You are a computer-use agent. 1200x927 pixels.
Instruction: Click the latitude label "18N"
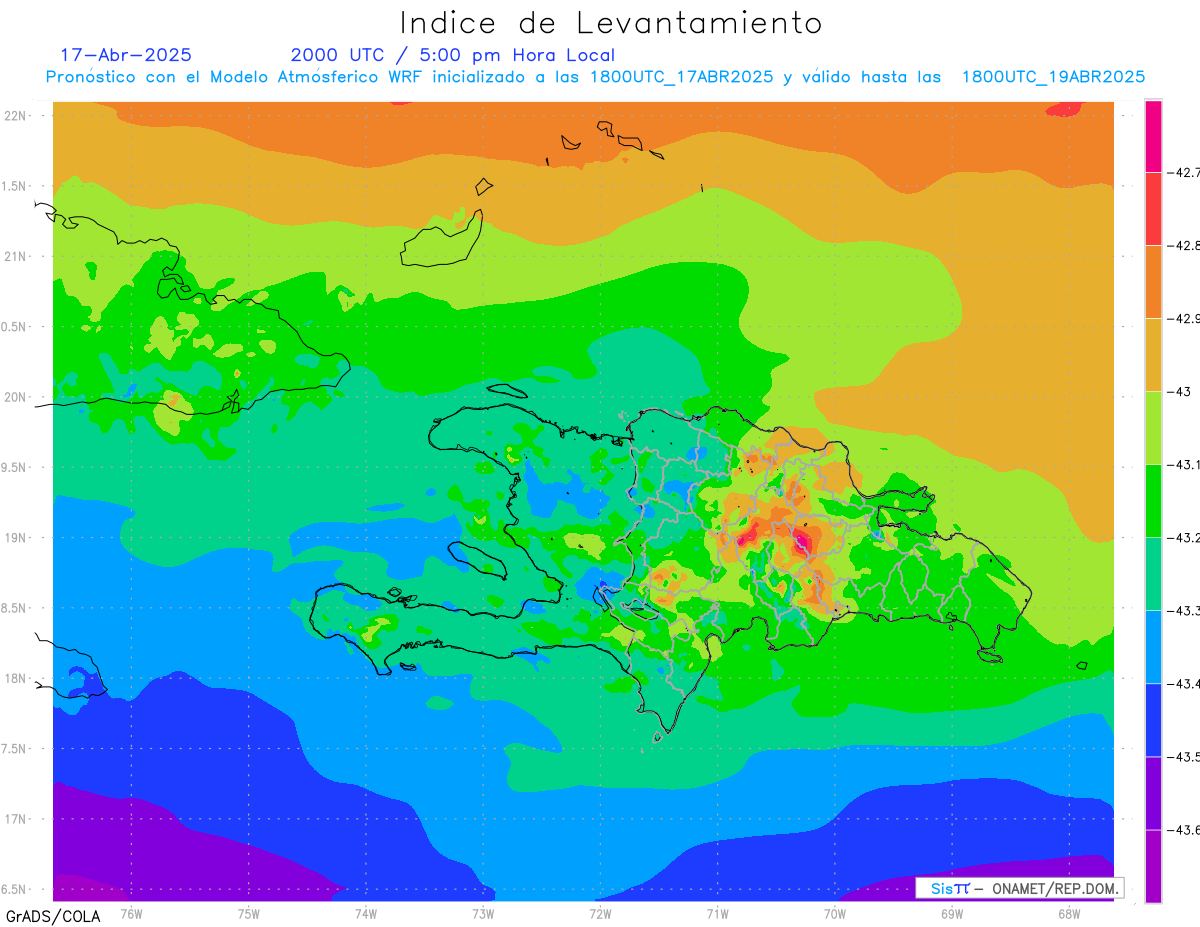(15, 679)
